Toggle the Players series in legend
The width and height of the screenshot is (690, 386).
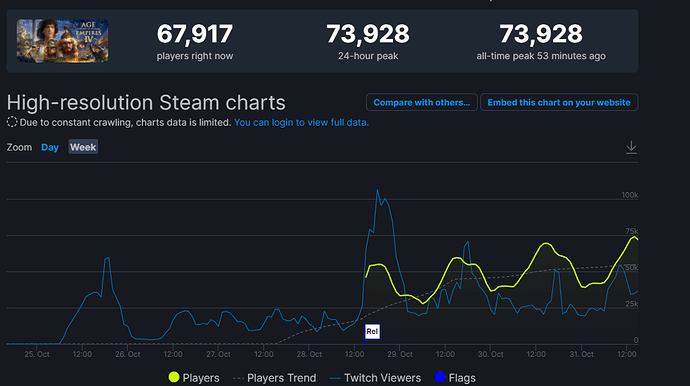pos(194,378)
